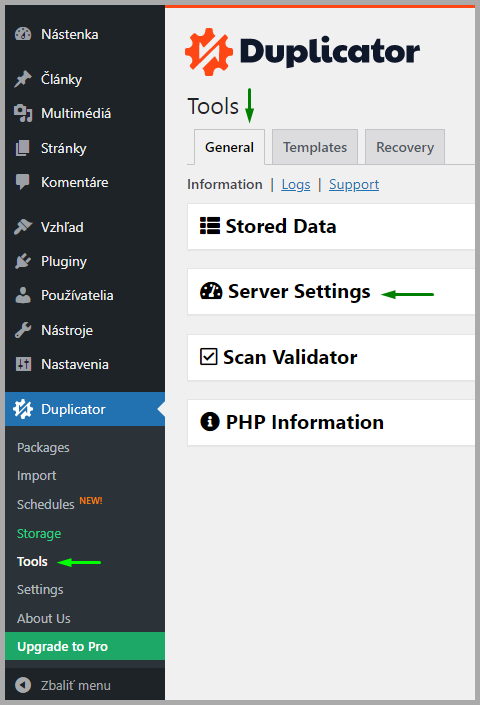The image size is (480, 705).
Task: Switch to the Recovery tab
Action: (x=405, y=147)
